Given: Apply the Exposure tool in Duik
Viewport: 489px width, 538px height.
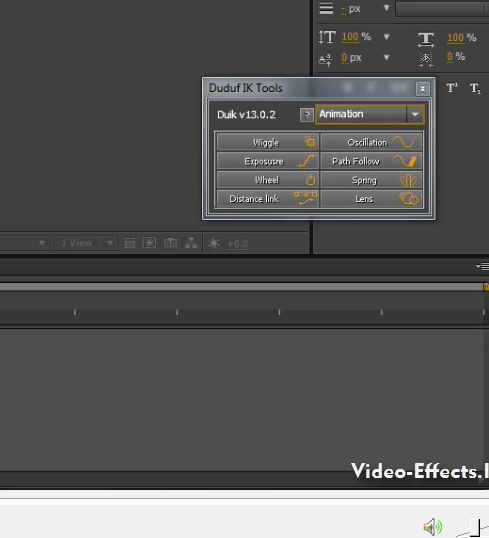Looking at the screenshot, I should pyautogui.click(x=268, y=161).
